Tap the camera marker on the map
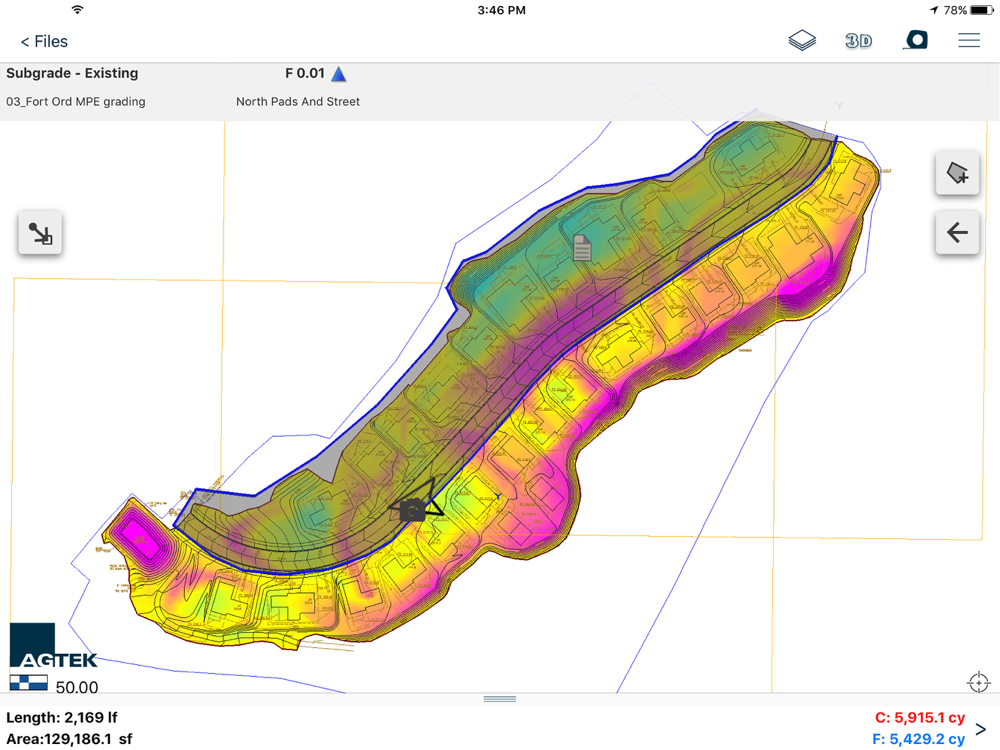 pyautogui.click(x=413, y=511)
